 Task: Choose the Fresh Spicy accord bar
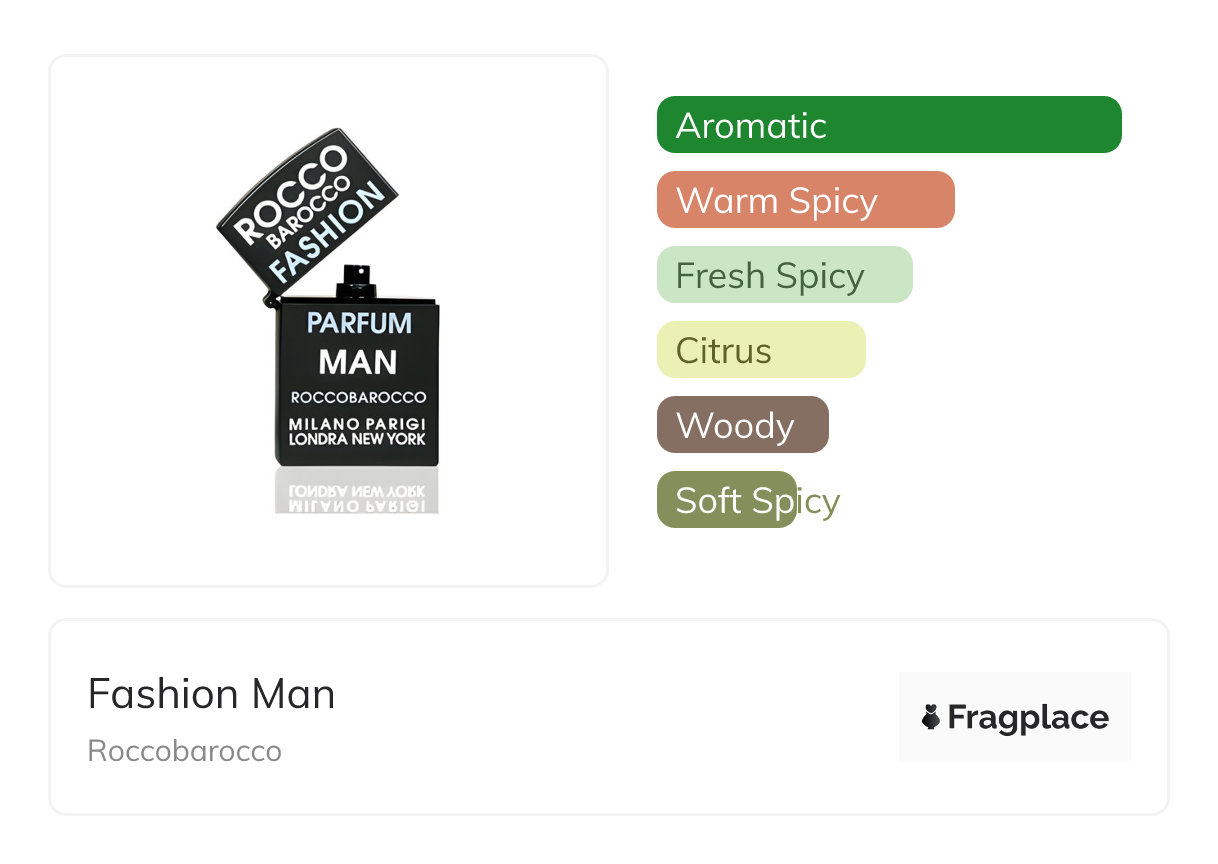point(784,275)
